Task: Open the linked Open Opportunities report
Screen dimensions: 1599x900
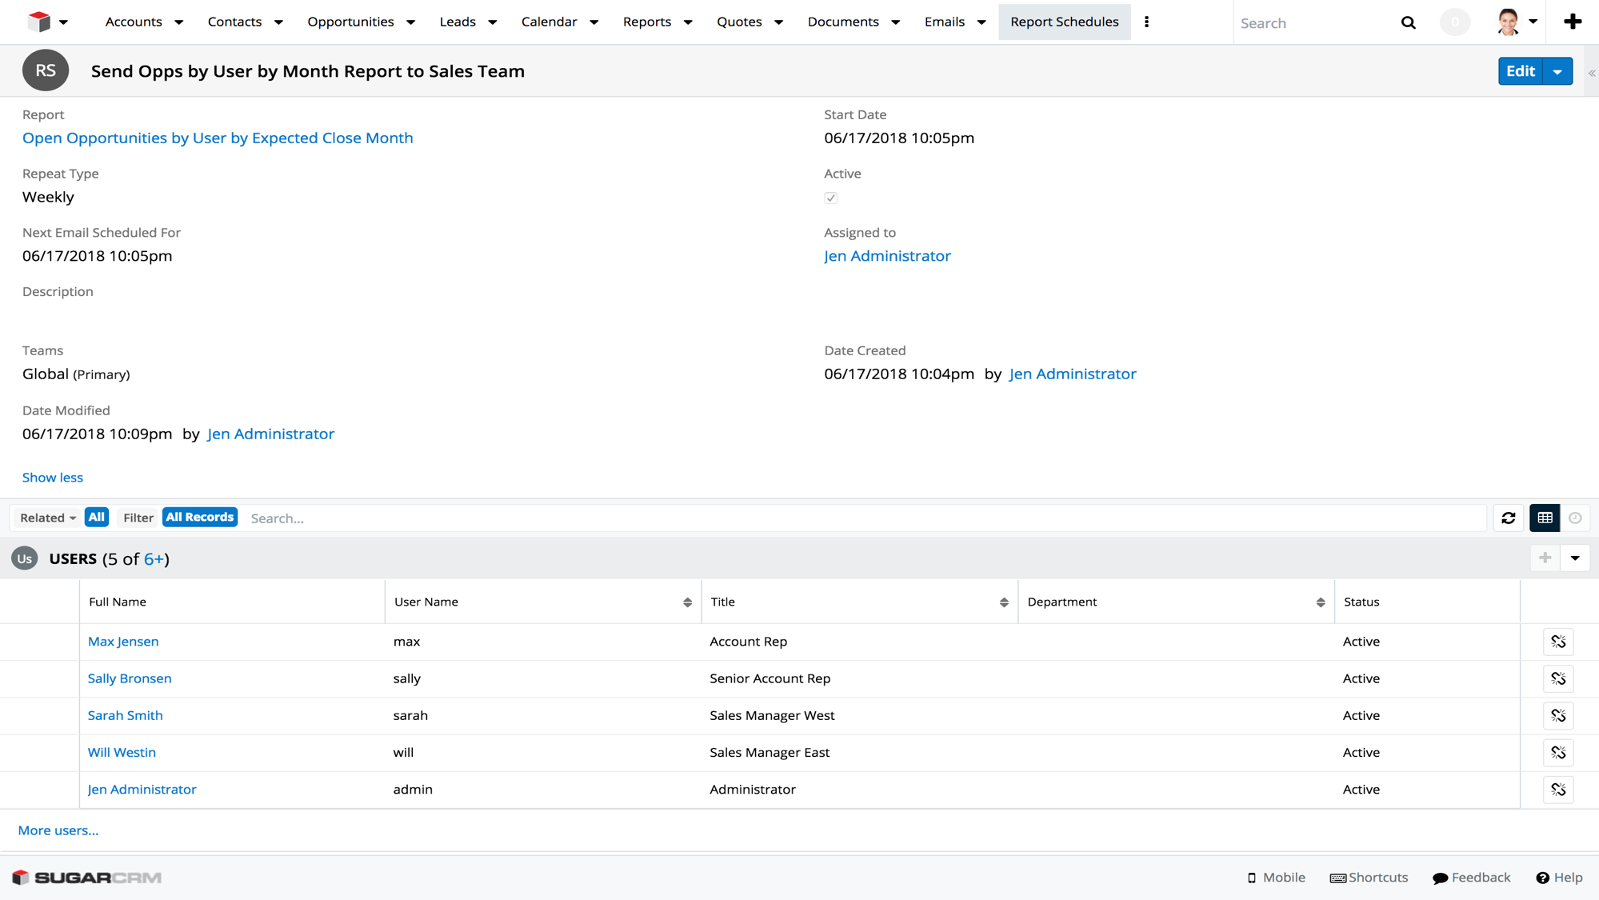Action: pos(217,138)
